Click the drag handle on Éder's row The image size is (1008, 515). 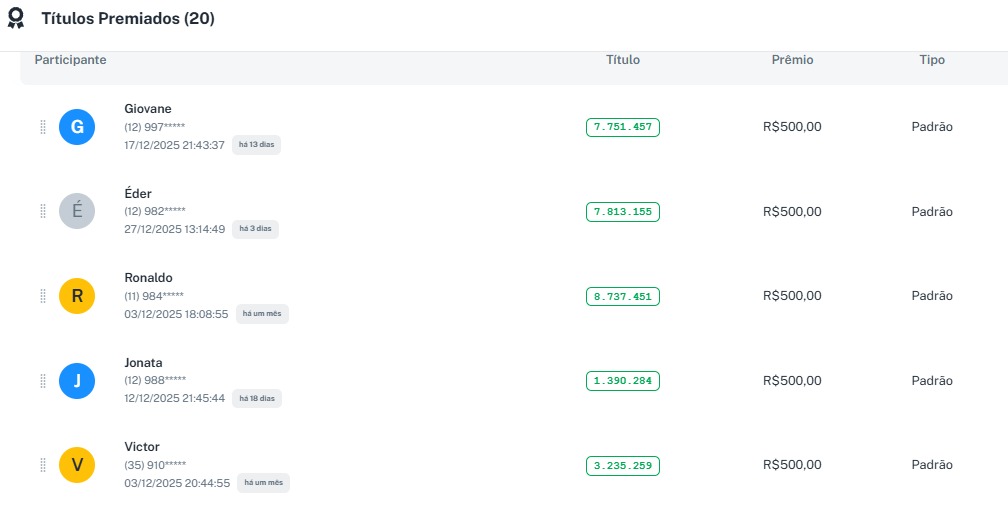(43, 211)
